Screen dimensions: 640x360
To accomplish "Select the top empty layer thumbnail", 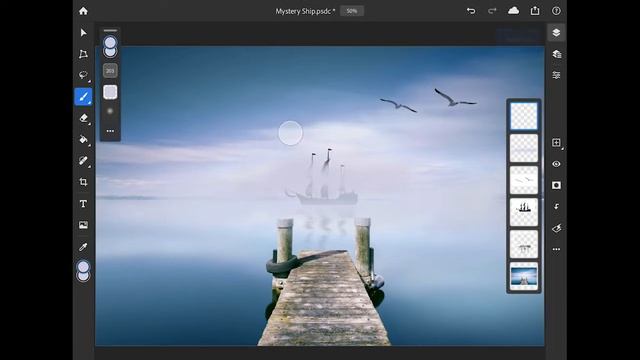I will 524,116.
